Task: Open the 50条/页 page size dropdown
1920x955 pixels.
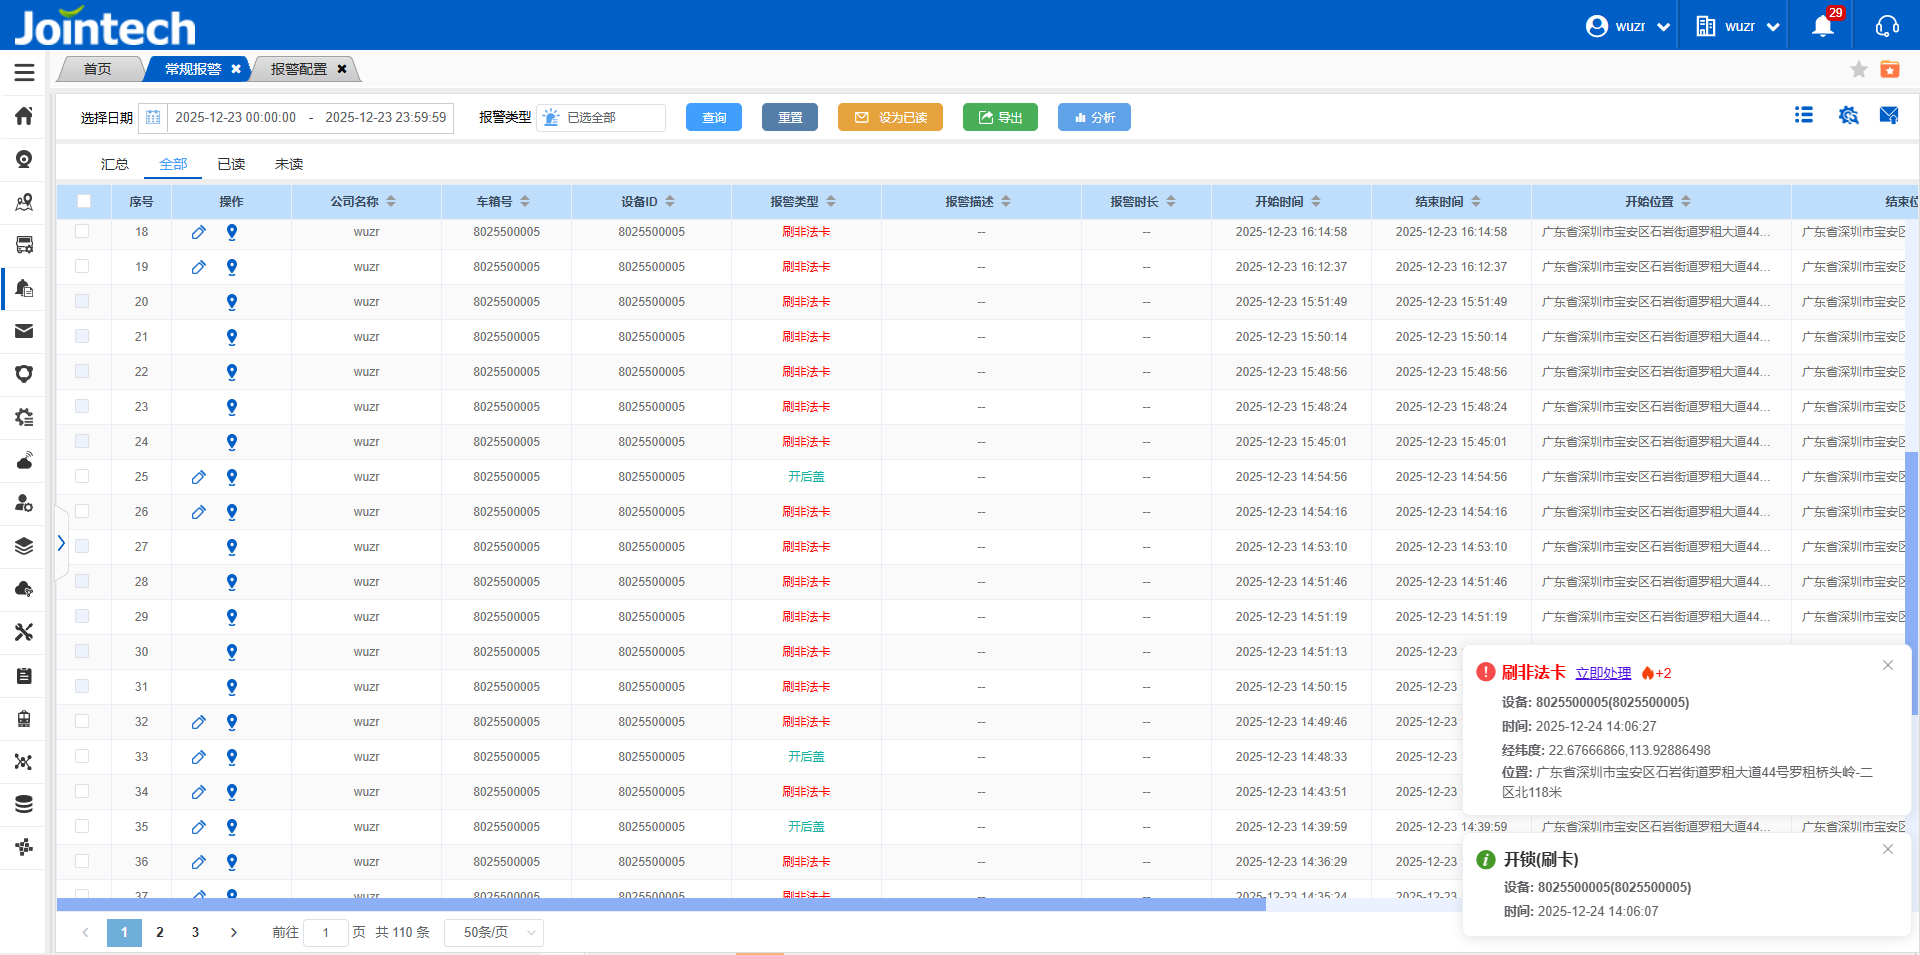Action: [494, 932]
